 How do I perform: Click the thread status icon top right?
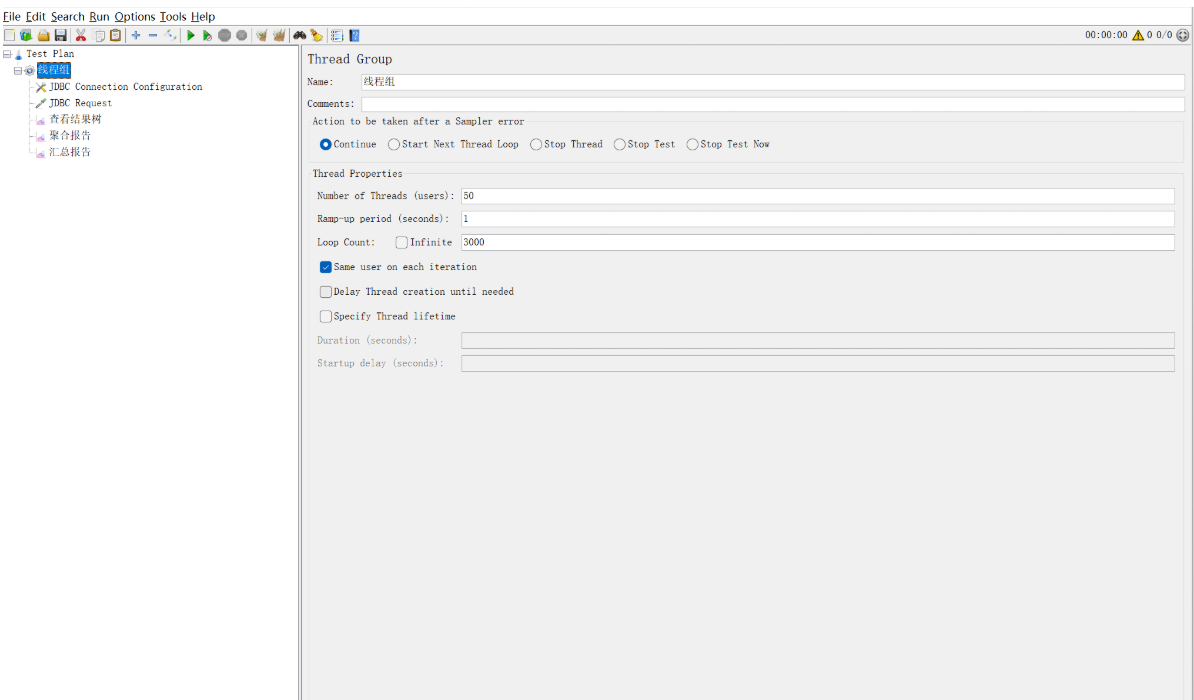pos(1183,35)
